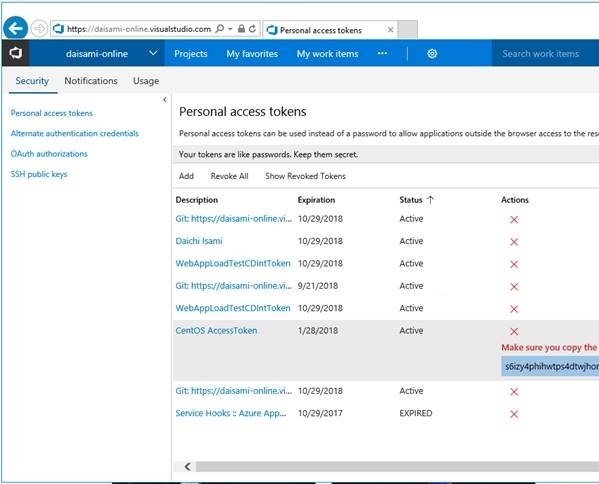Click Show Revoked Tokens

pos(305,176)
